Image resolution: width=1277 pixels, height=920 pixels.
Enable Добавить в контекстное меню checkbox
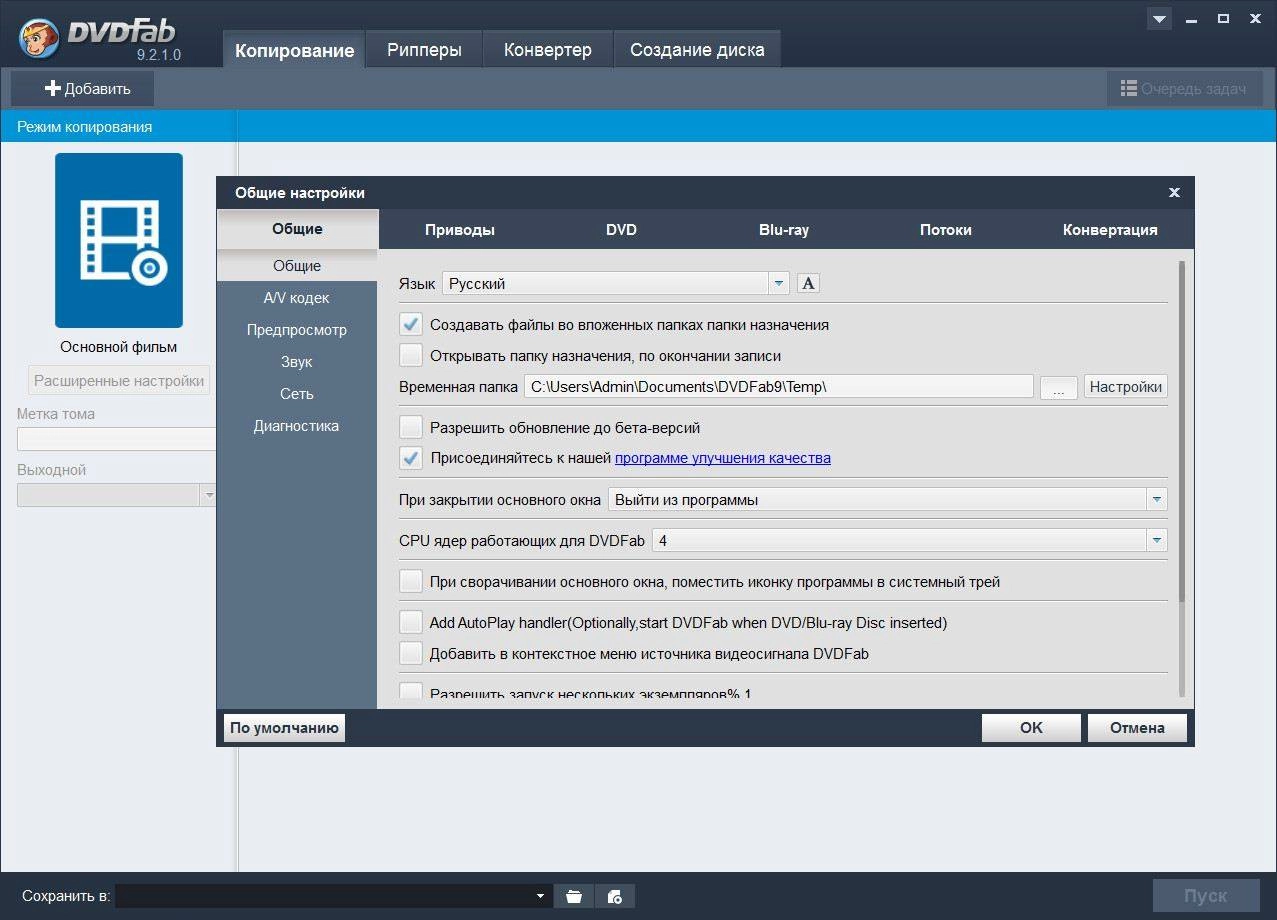tap(411, 653)
